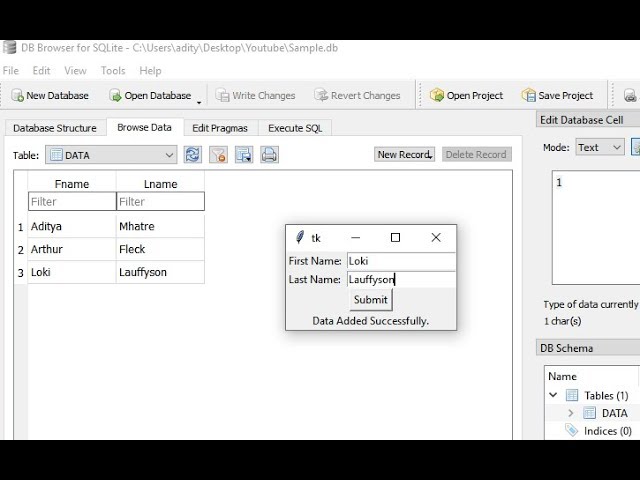Select row number 3 header
This screenshot has width=640, height=480.
click(x=21, y=273)
